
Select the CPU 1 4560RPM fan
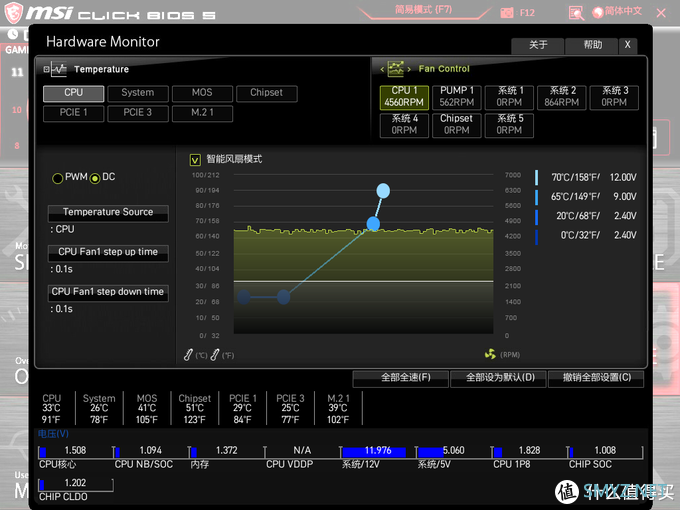[x=404, y=97]
